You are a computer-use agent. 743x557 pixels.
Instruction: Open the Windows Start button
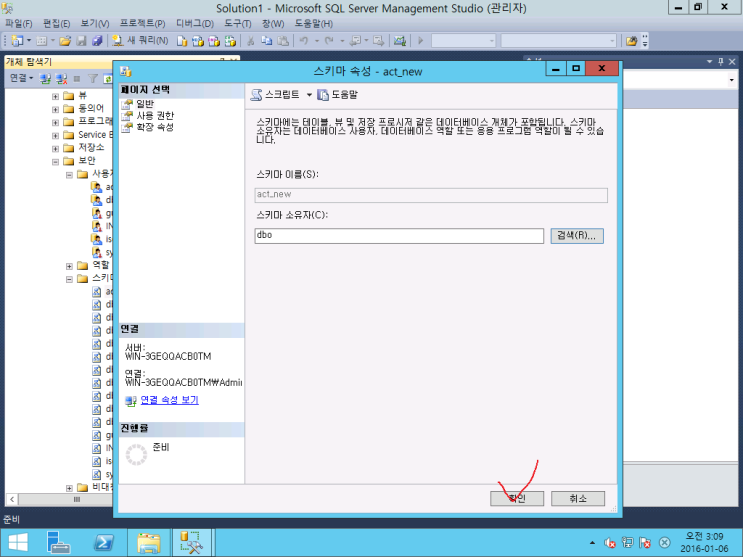tap(18, 543)
